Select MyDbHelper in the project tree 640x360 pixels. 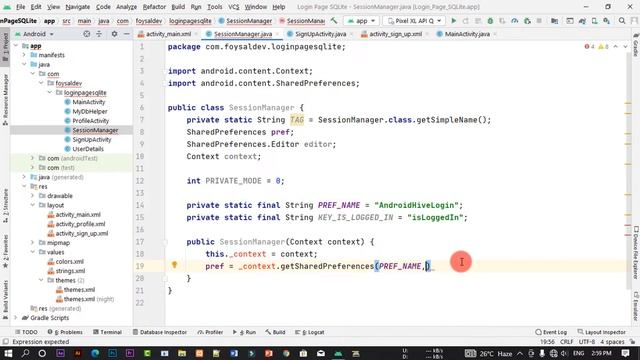coord(90,111)
